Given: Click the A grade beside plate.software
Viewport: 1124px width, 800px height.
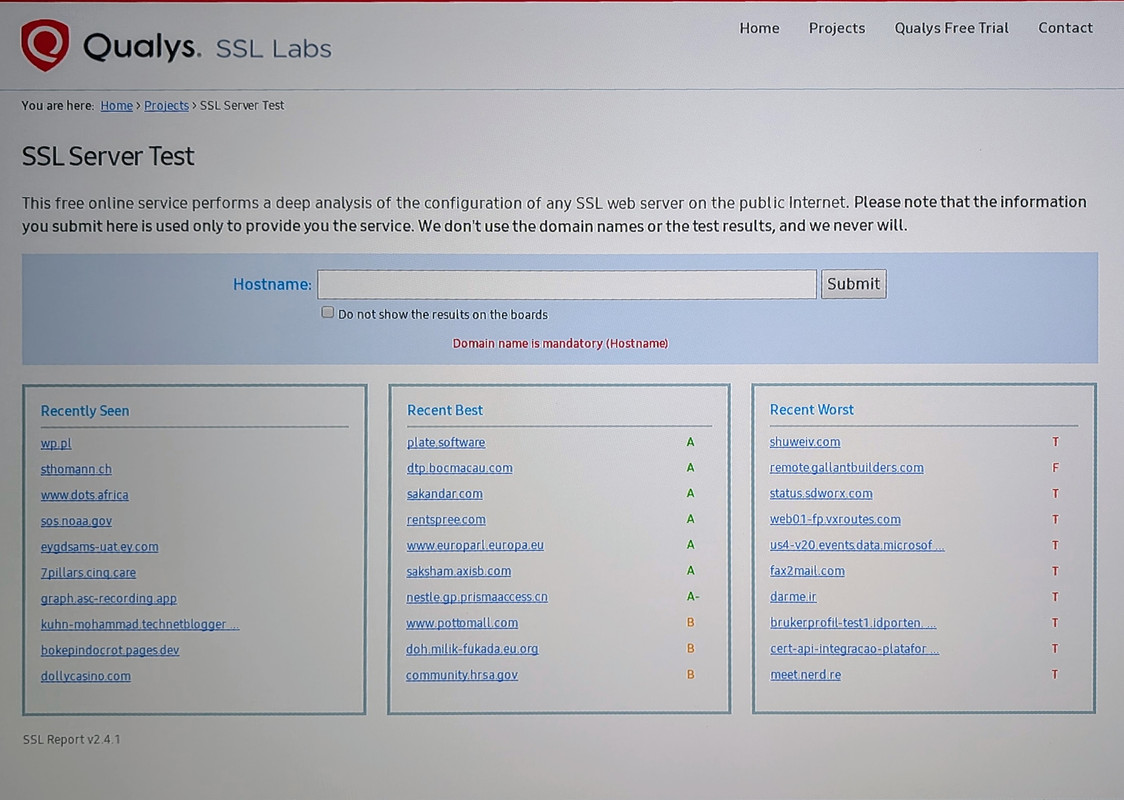Looking at the screenshot, I should [690, 442].
